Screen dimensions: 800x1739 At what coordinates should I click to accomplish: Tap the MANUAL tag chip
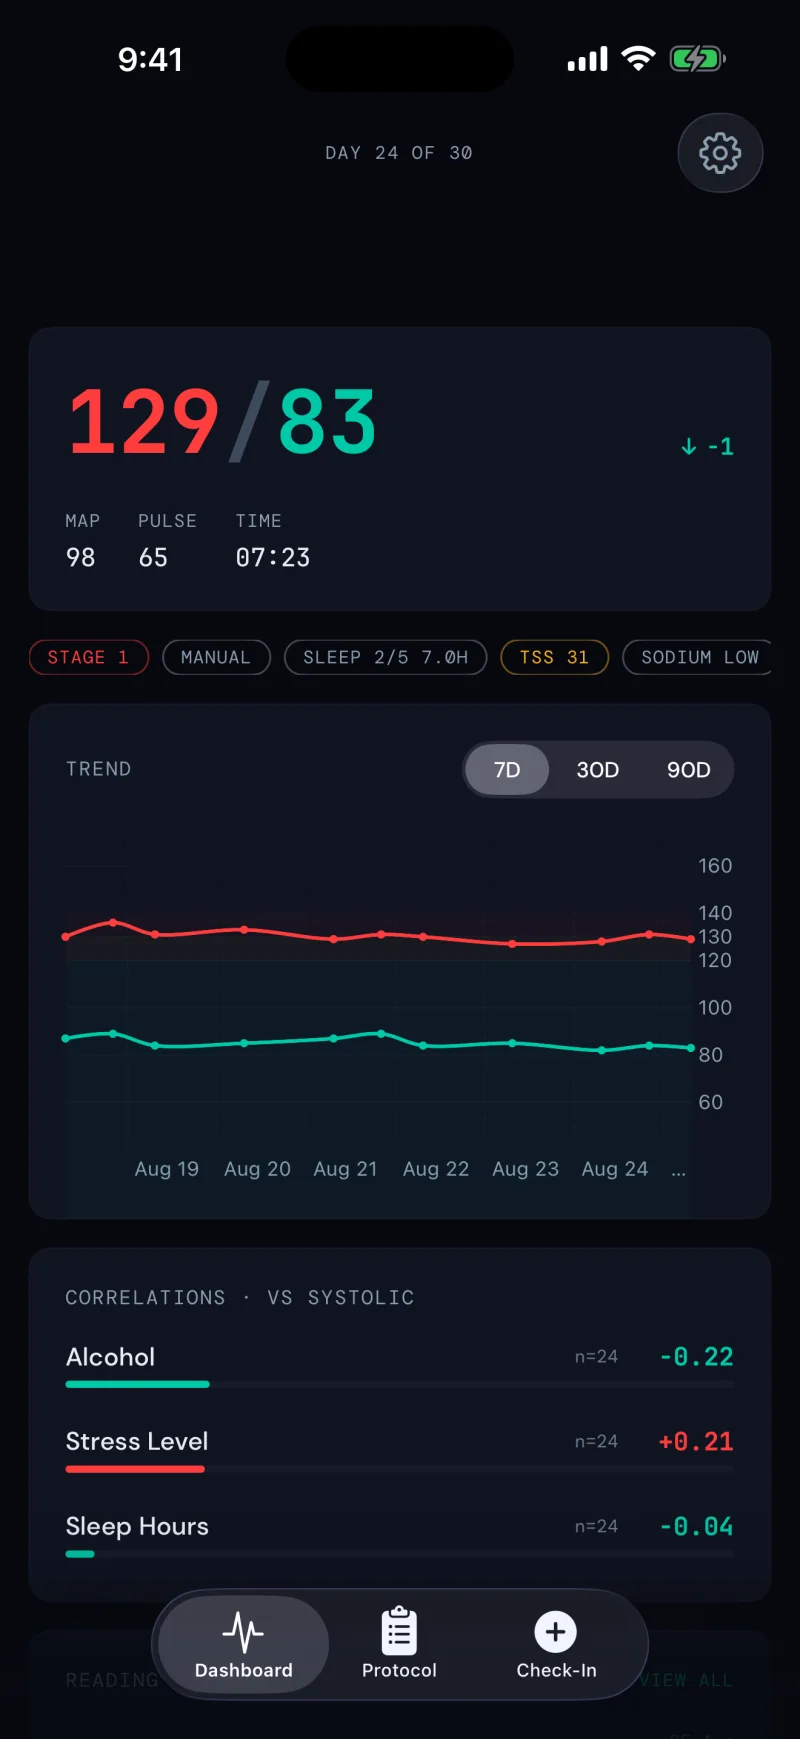point(216,657)
